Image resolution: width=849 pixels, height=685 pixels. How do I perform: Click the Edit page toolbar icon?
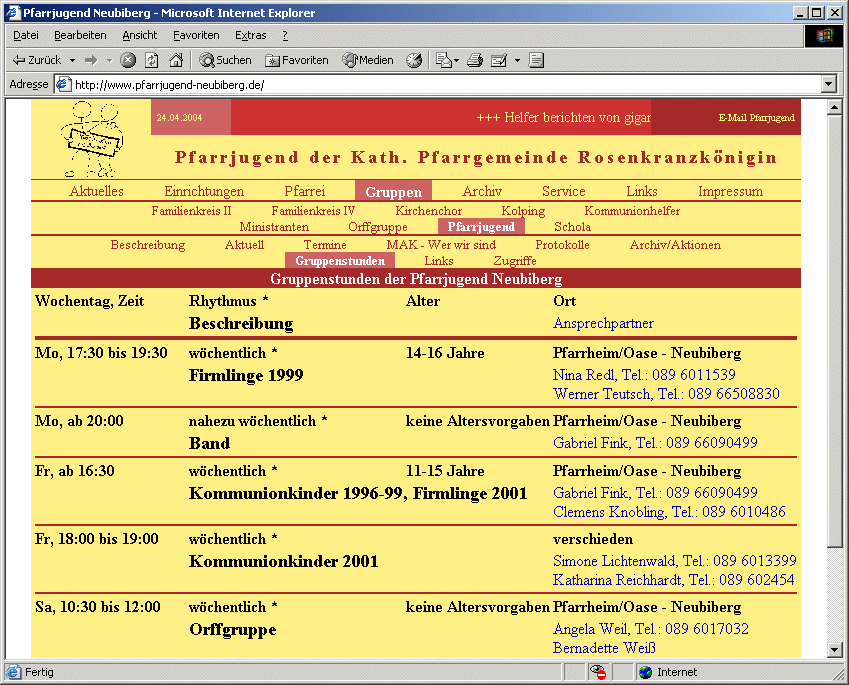(499, 60)
